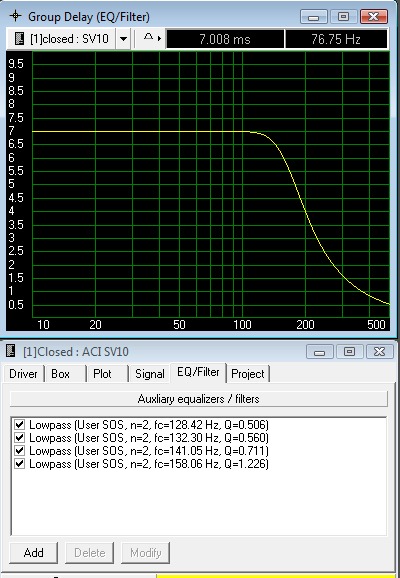This screenshot has height=578, width=400.
Task: Switch to the Signal tab
Action: [150, 374]
